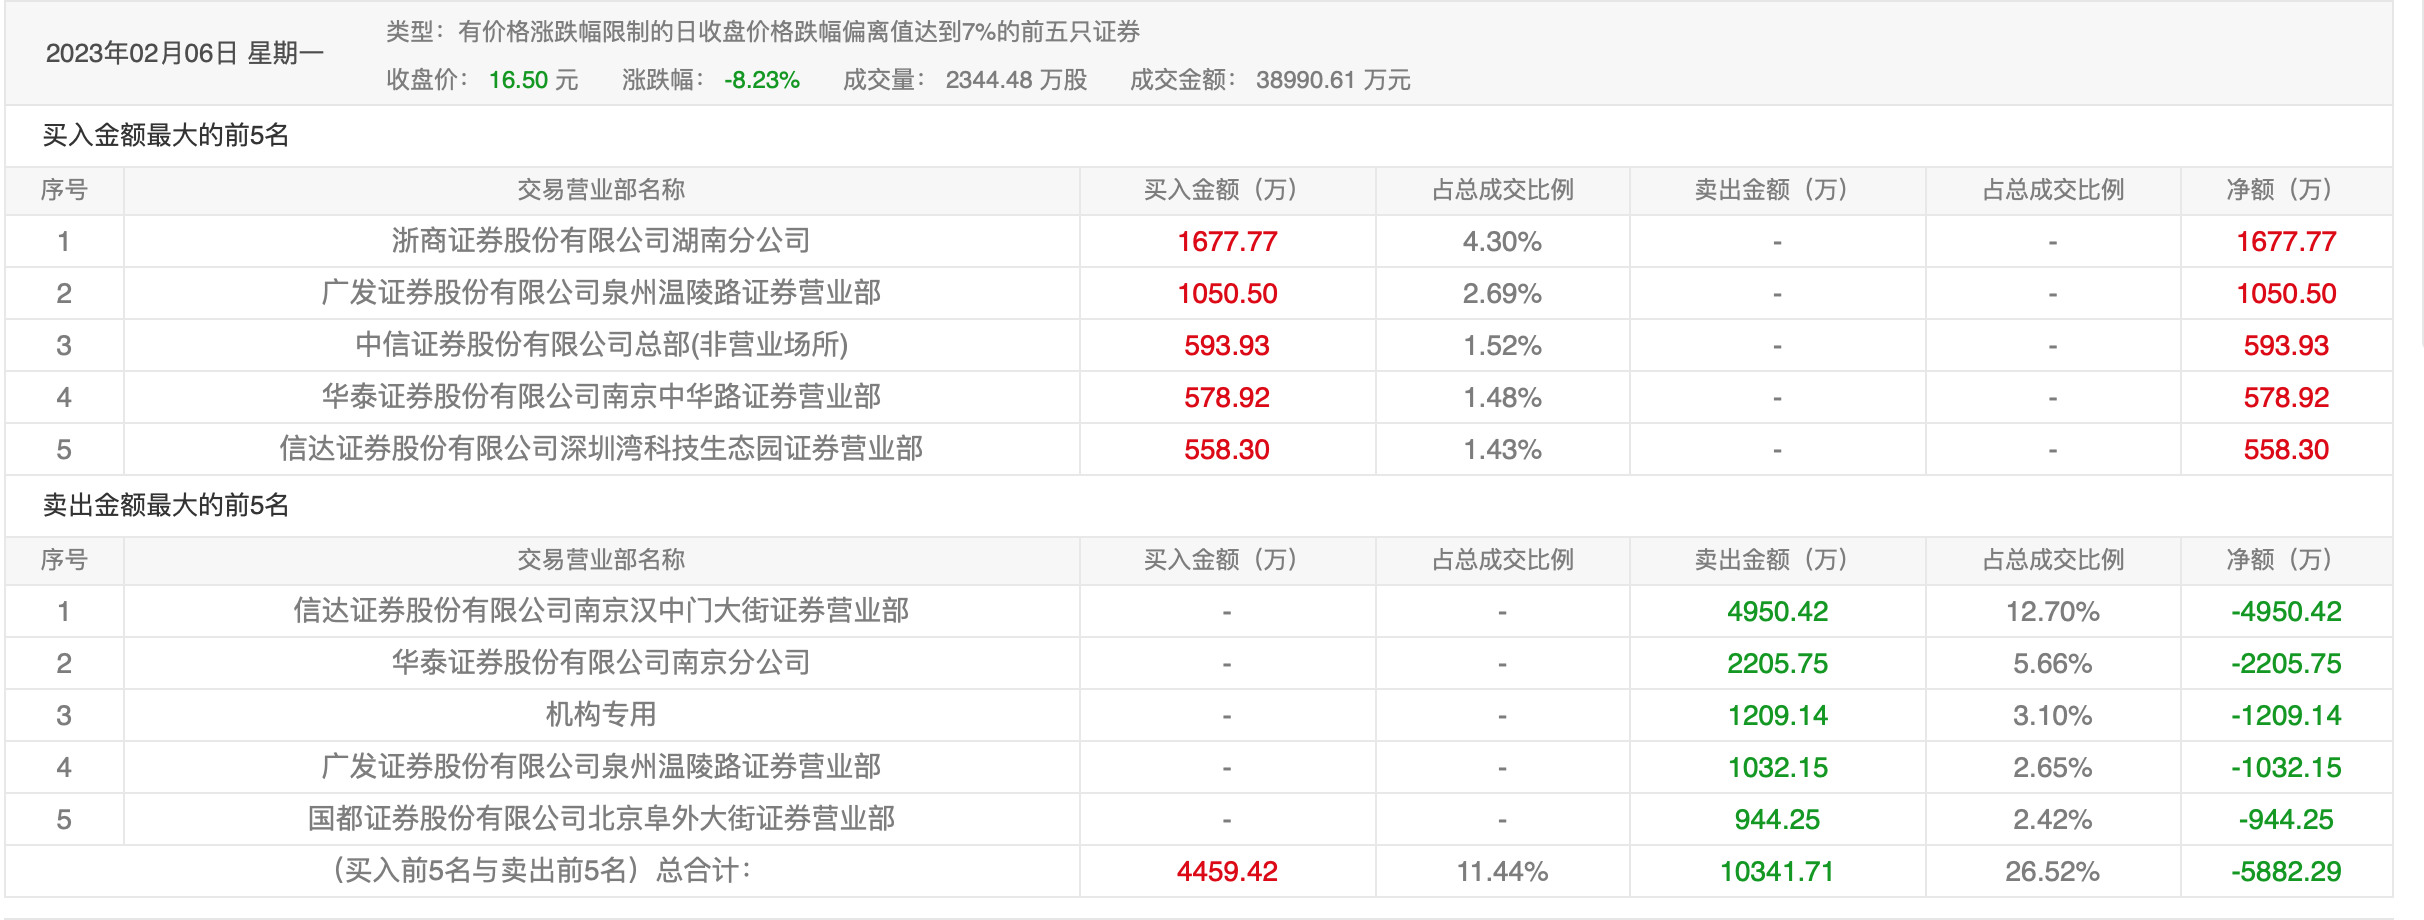Click the closing price 16.50 元
This screenshot has height=920, width=2424.
533,80
